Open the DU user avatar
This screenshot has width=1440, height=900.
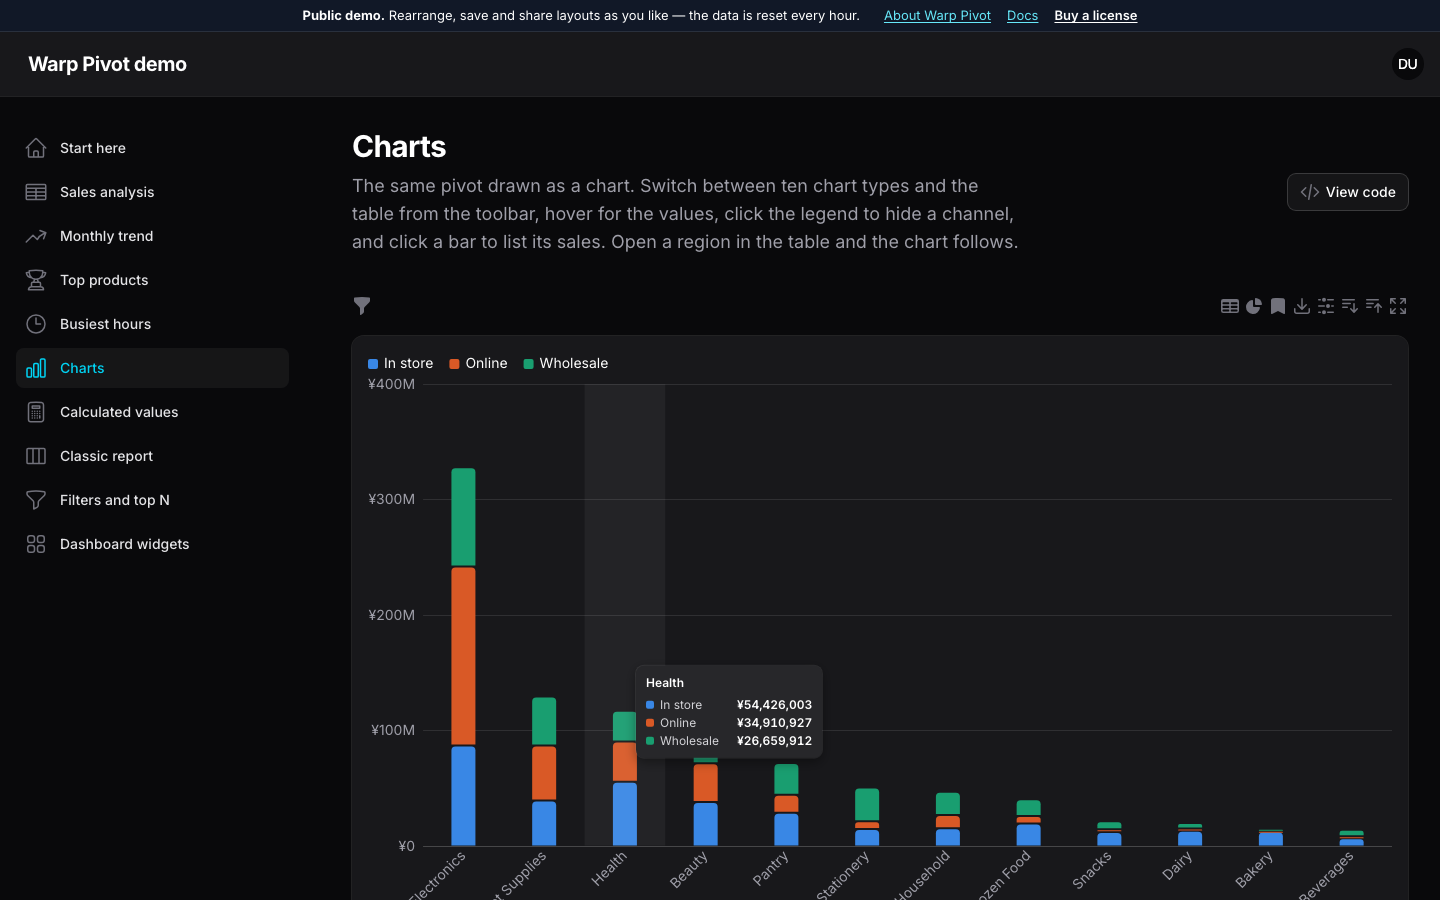coord(1408,64)
